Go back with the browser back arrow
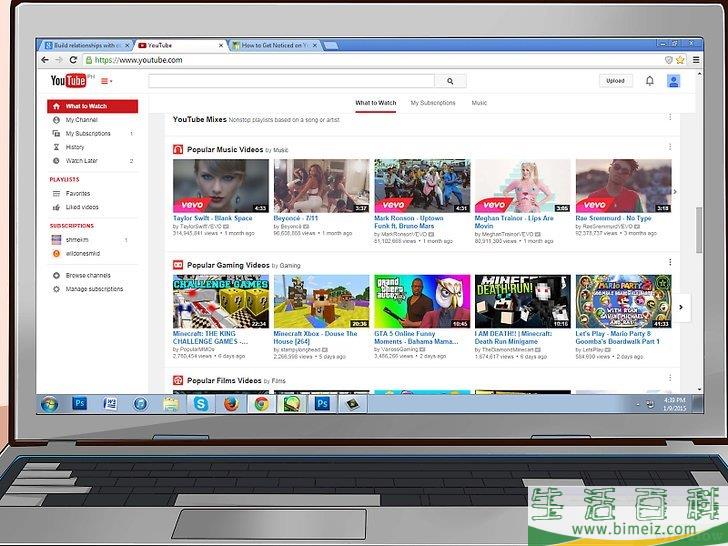This screenshot has height=546, width=728. coord(45,60)
